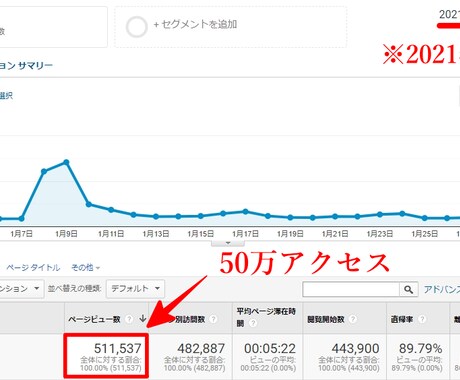Open the その他 dropdown
Viewport: 460px width, 380px height.
[x=86, y=267]
